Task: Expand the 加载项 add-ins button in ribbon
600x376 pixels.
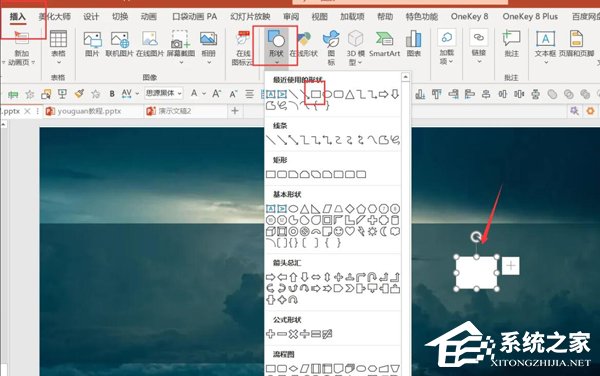Action: click(446, 46)
